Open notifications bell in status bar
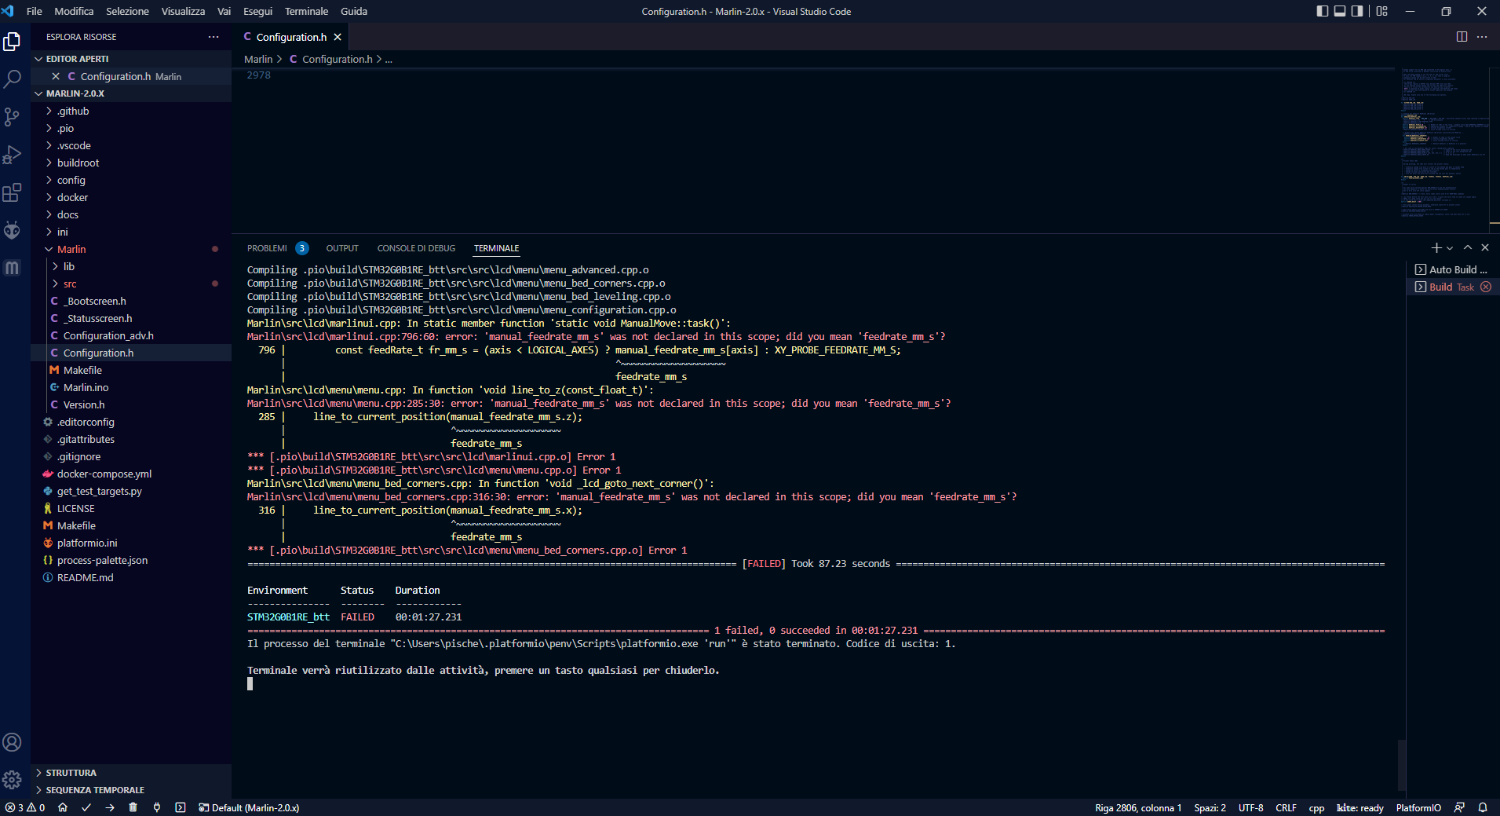Screen dimensions: 1500x816 [x=1485, y=808]
